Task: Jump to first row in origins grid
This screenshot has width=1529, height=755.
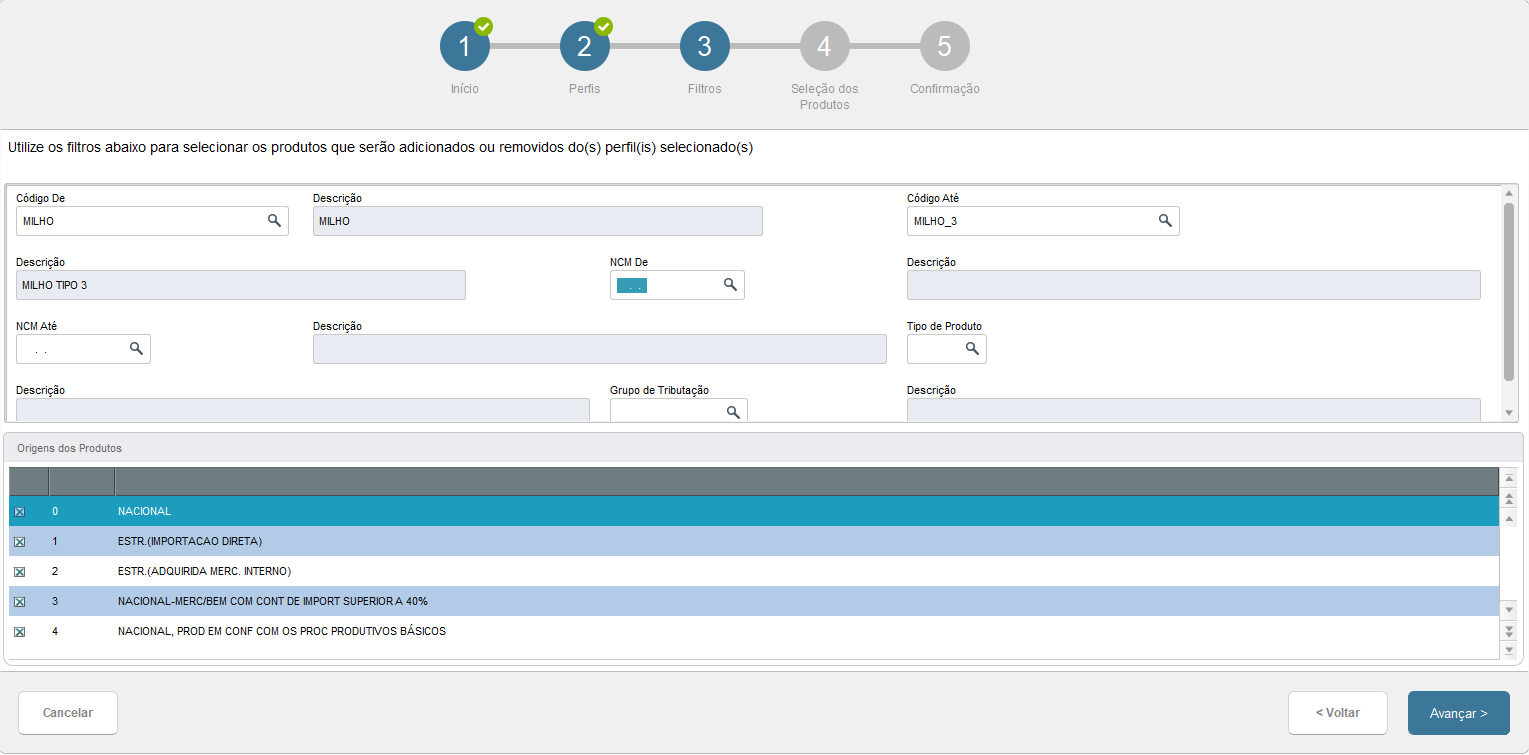Action: tap(1510, 479)
